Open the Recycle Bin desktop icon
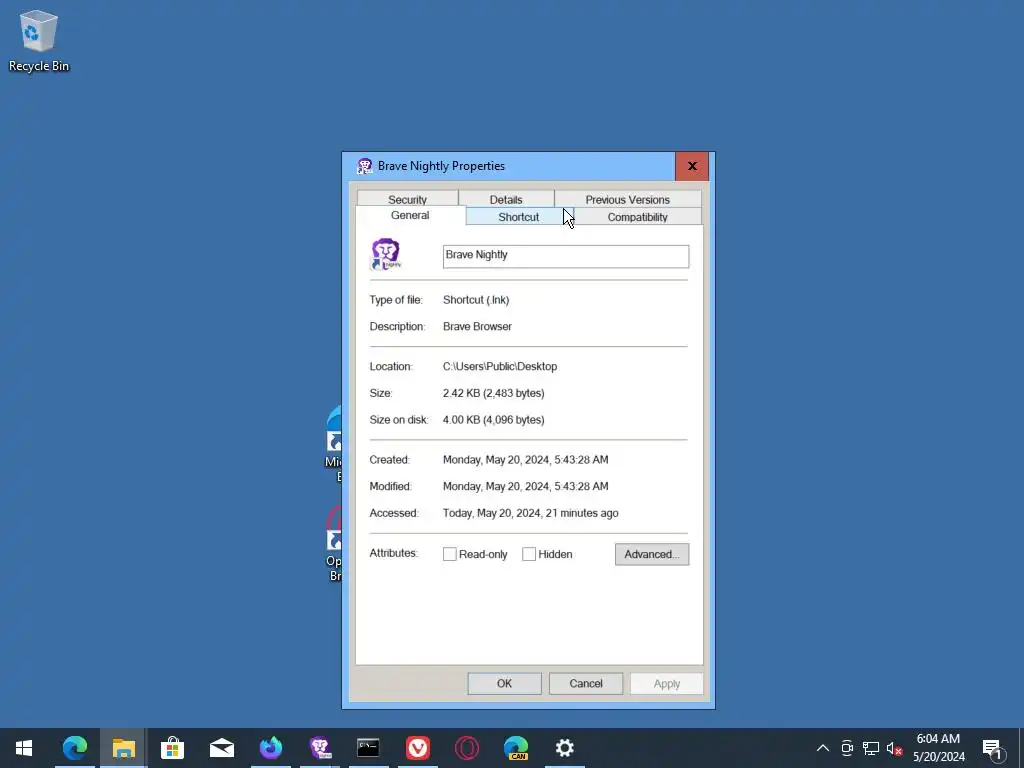The height and width of the screenshot is (768, 1024). click(x=39, y=40)
